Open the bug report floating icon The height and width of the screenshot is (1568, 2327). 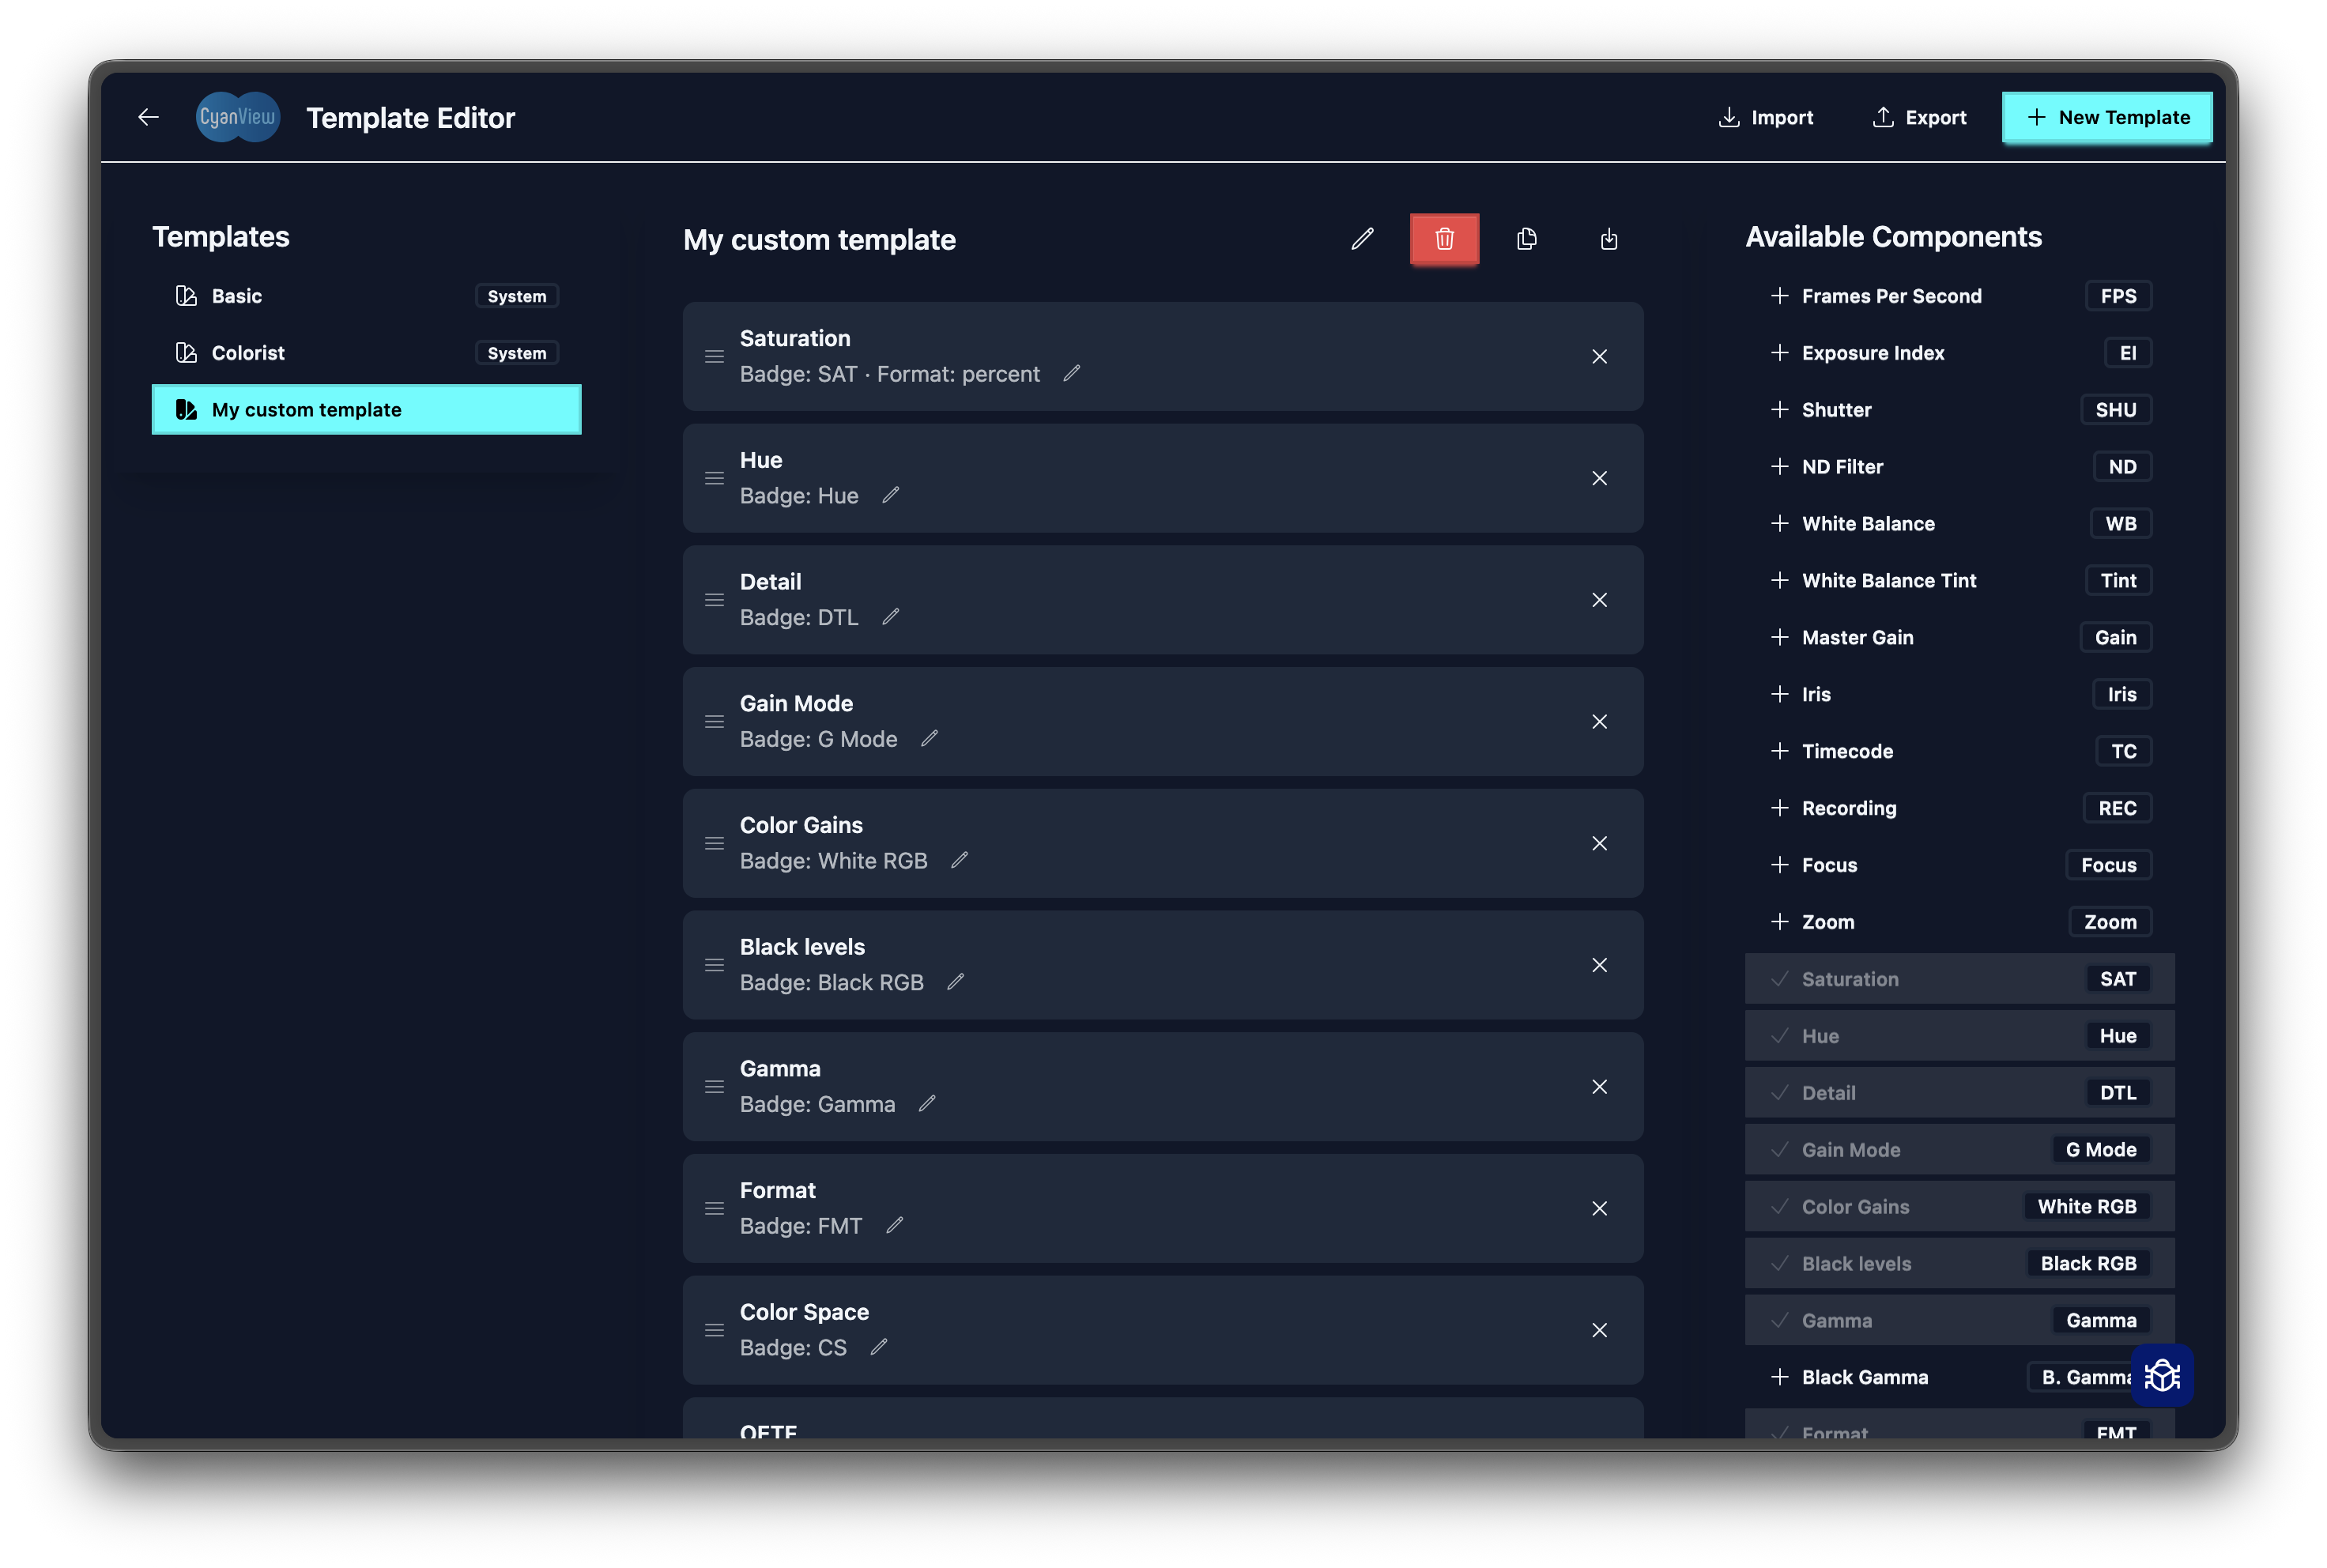(x=2162, y=1375)
